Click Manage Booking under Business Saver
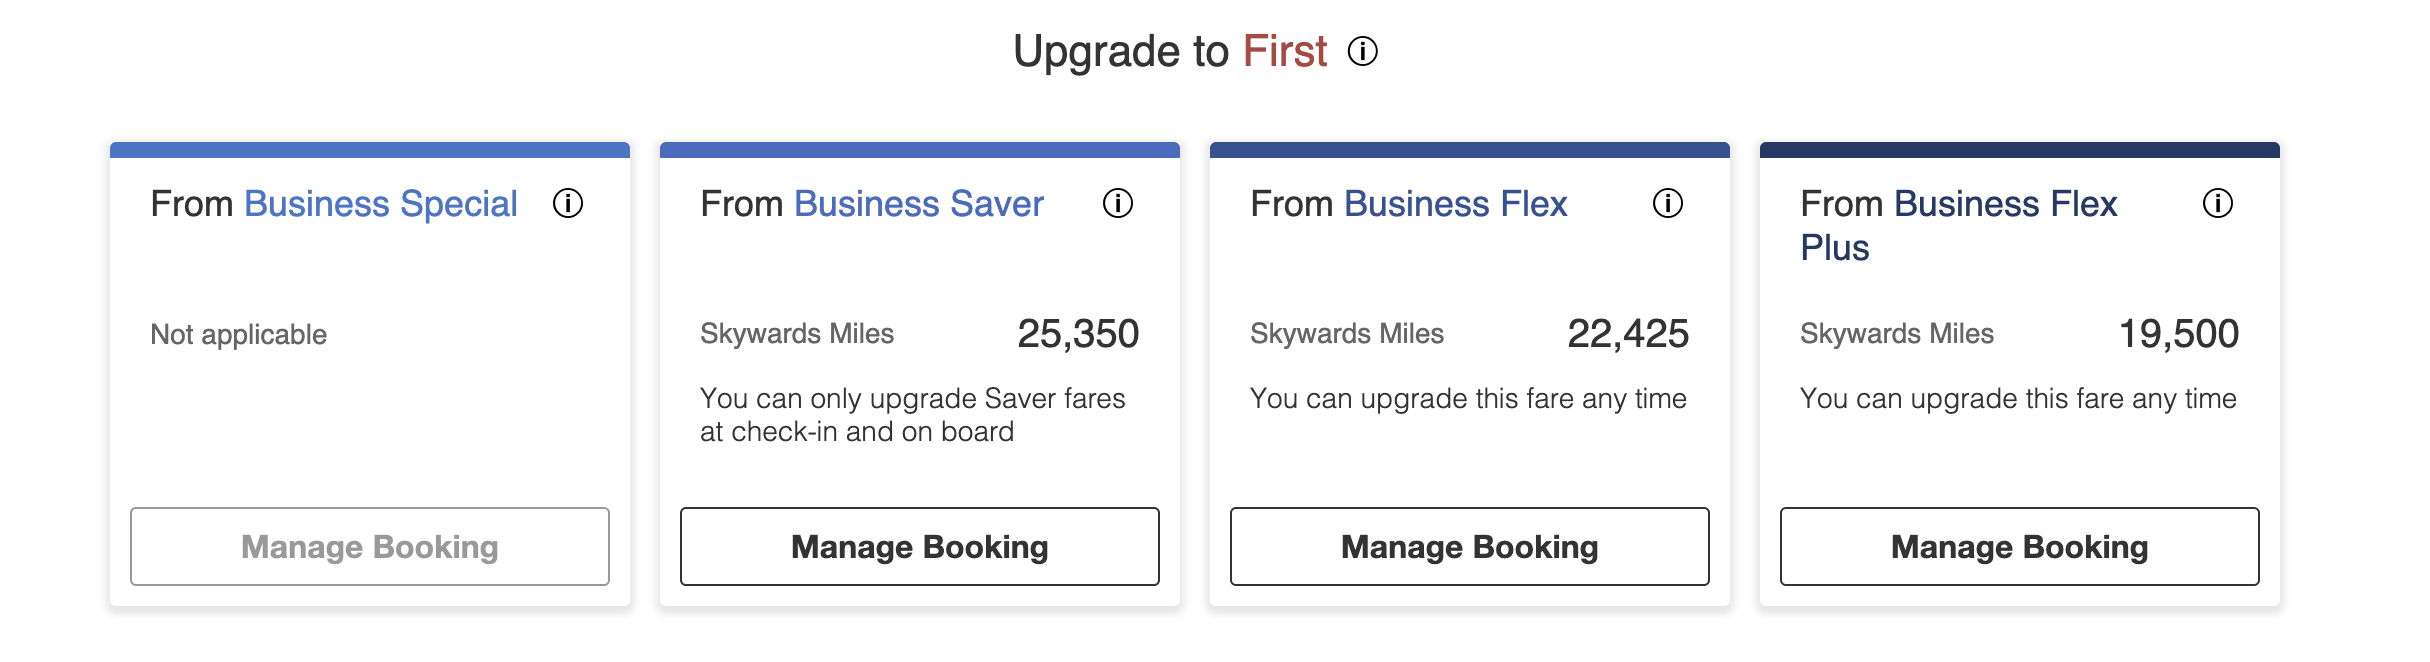The image size is (2430, 662). 920,547
